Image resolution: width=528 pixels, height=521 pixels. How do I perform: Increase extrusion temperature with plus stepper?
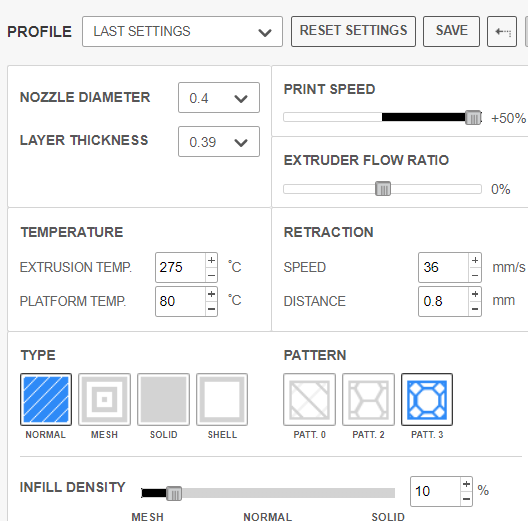[211, 260]
